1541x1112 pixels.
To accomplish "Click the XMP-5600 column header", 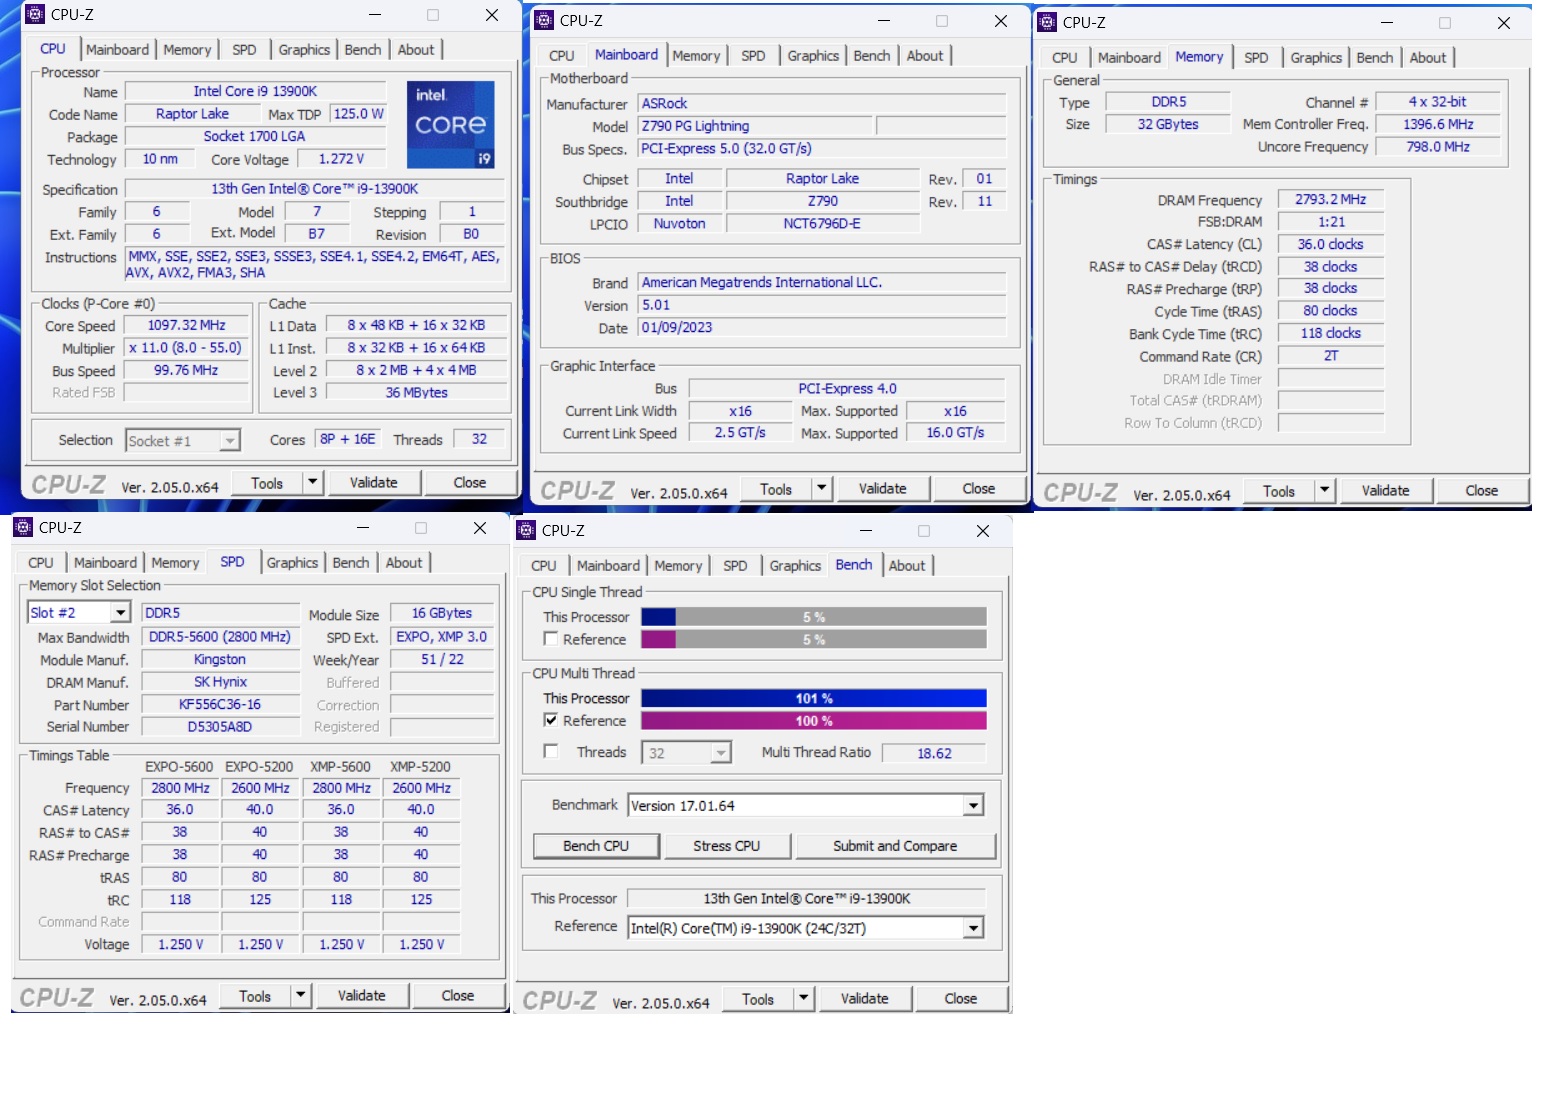I will pos(340,767).
